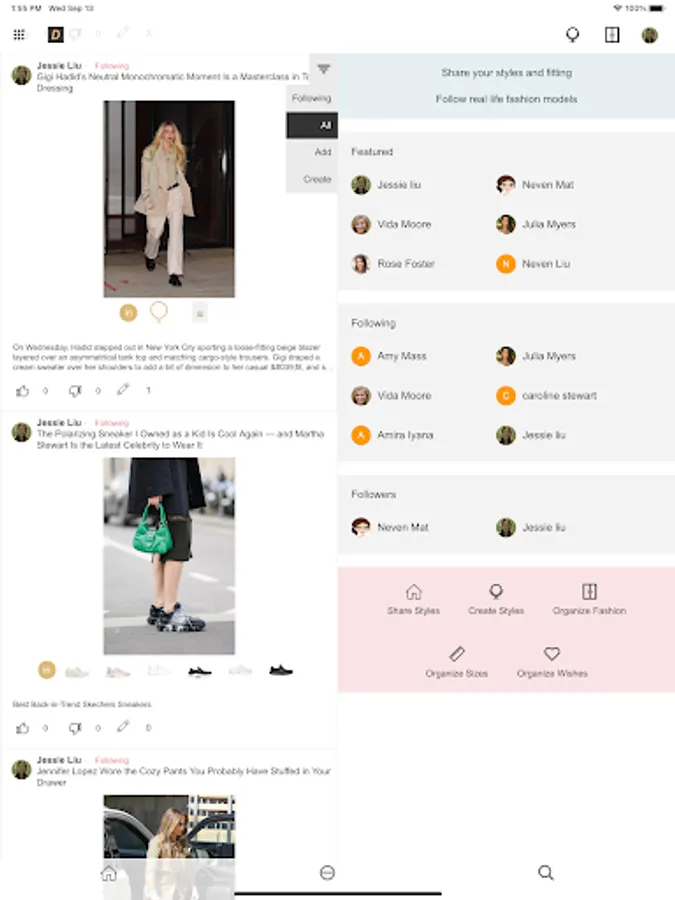
Task: Like the Gigi Hadid post
Action: (22, 391)
